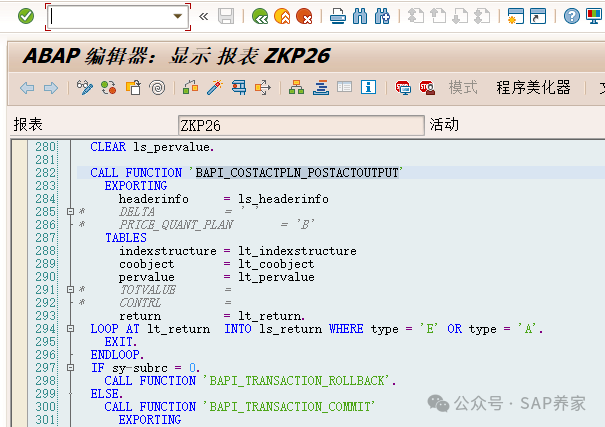Click the Print icon
The width and height of the screenshot is (605, 427).
coord(338,16)
